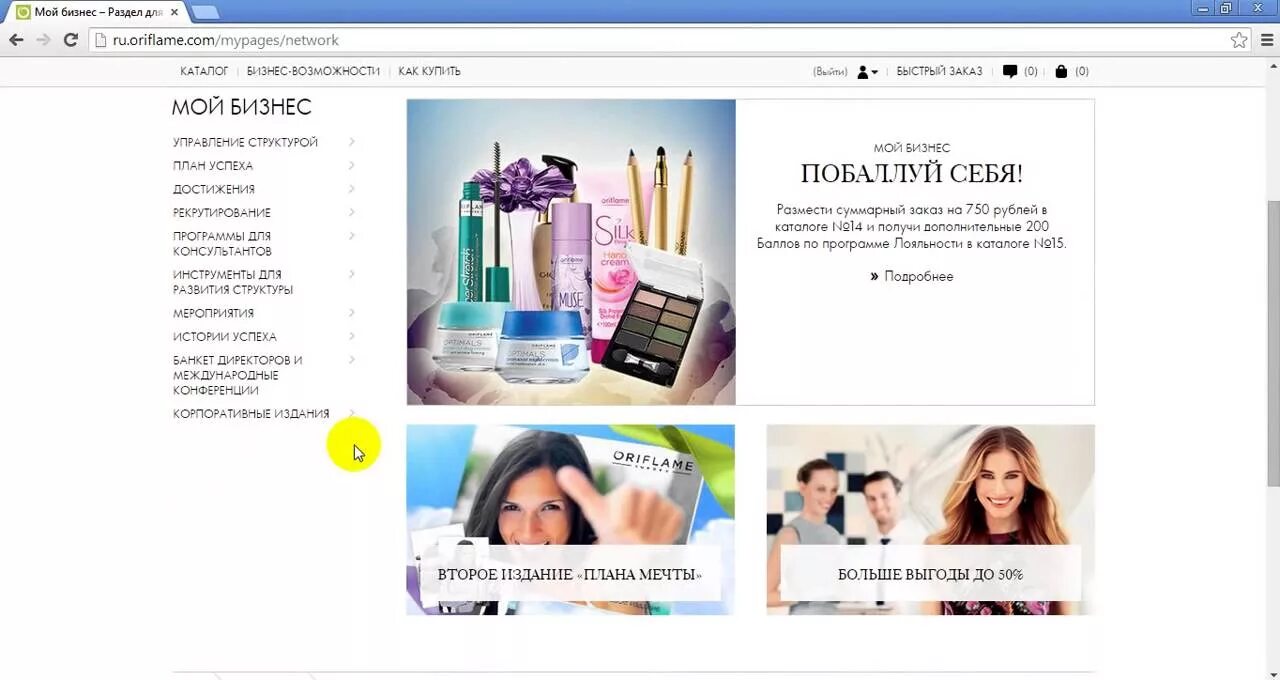This screenshot has height=680, width=1280.
Task: Select Достижения in sidebar
Action: point(214,189)
